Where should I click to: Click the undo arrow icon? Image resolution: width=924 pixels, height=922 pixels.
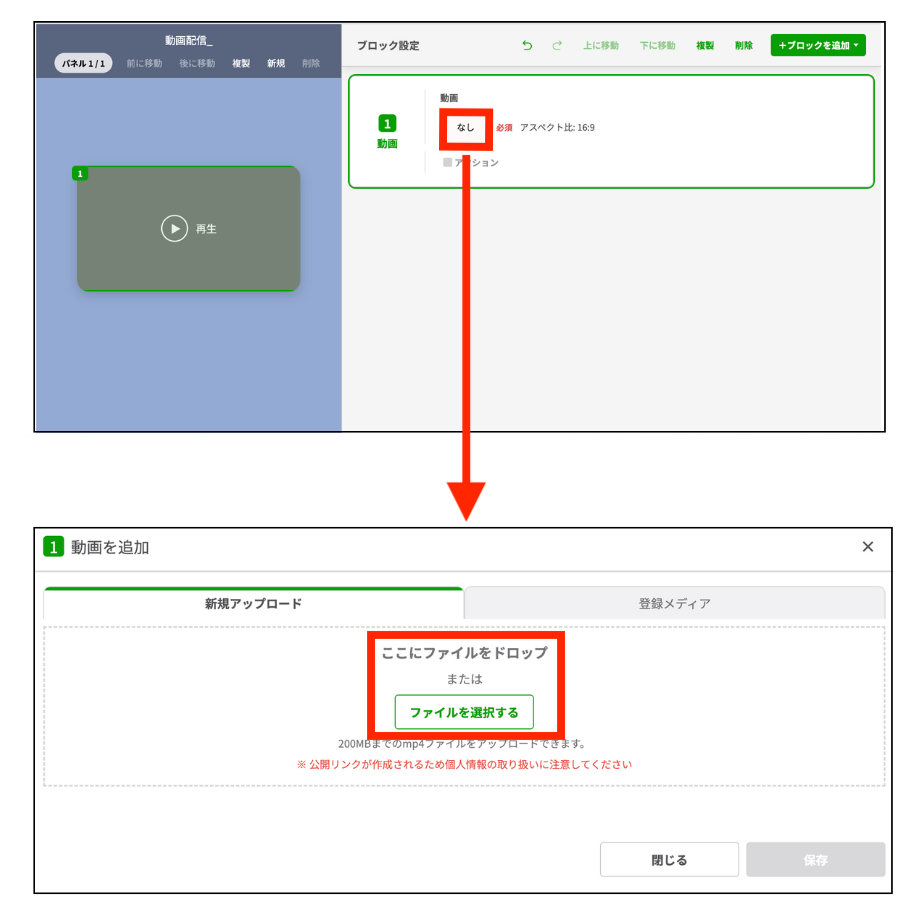tap(527, 45)
